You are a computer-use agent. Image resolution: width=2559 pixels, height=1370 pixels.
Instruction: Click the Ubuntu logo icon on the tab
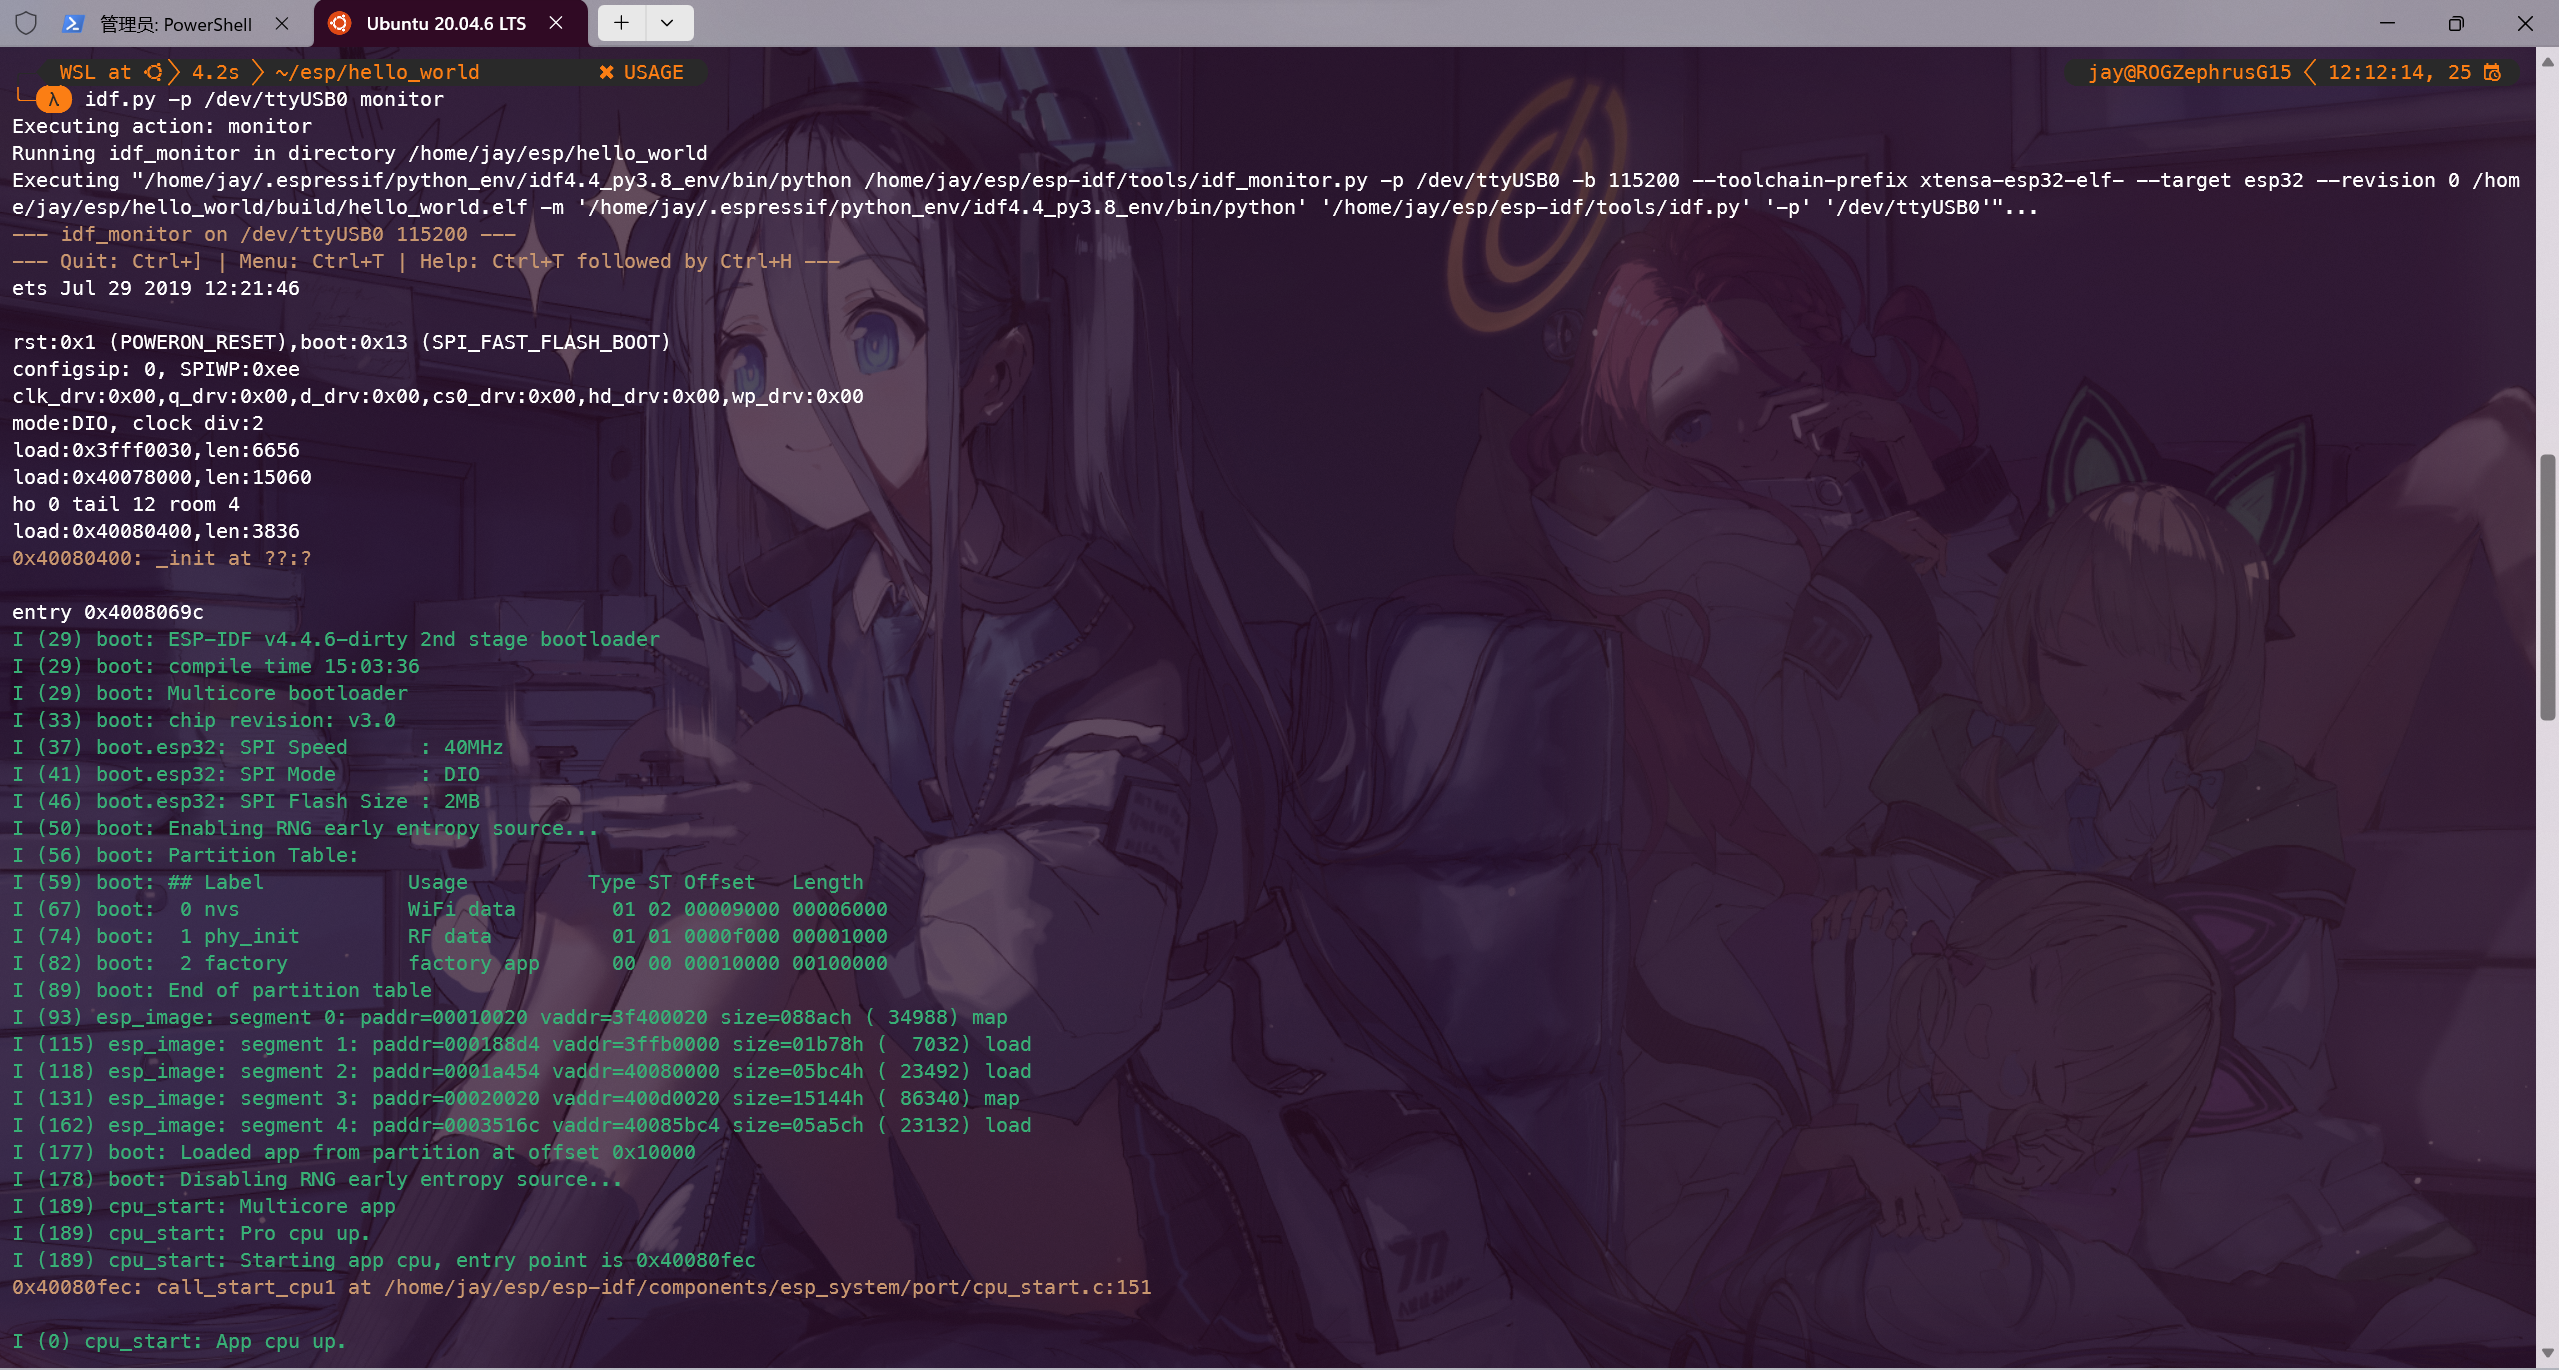[340, 23]
